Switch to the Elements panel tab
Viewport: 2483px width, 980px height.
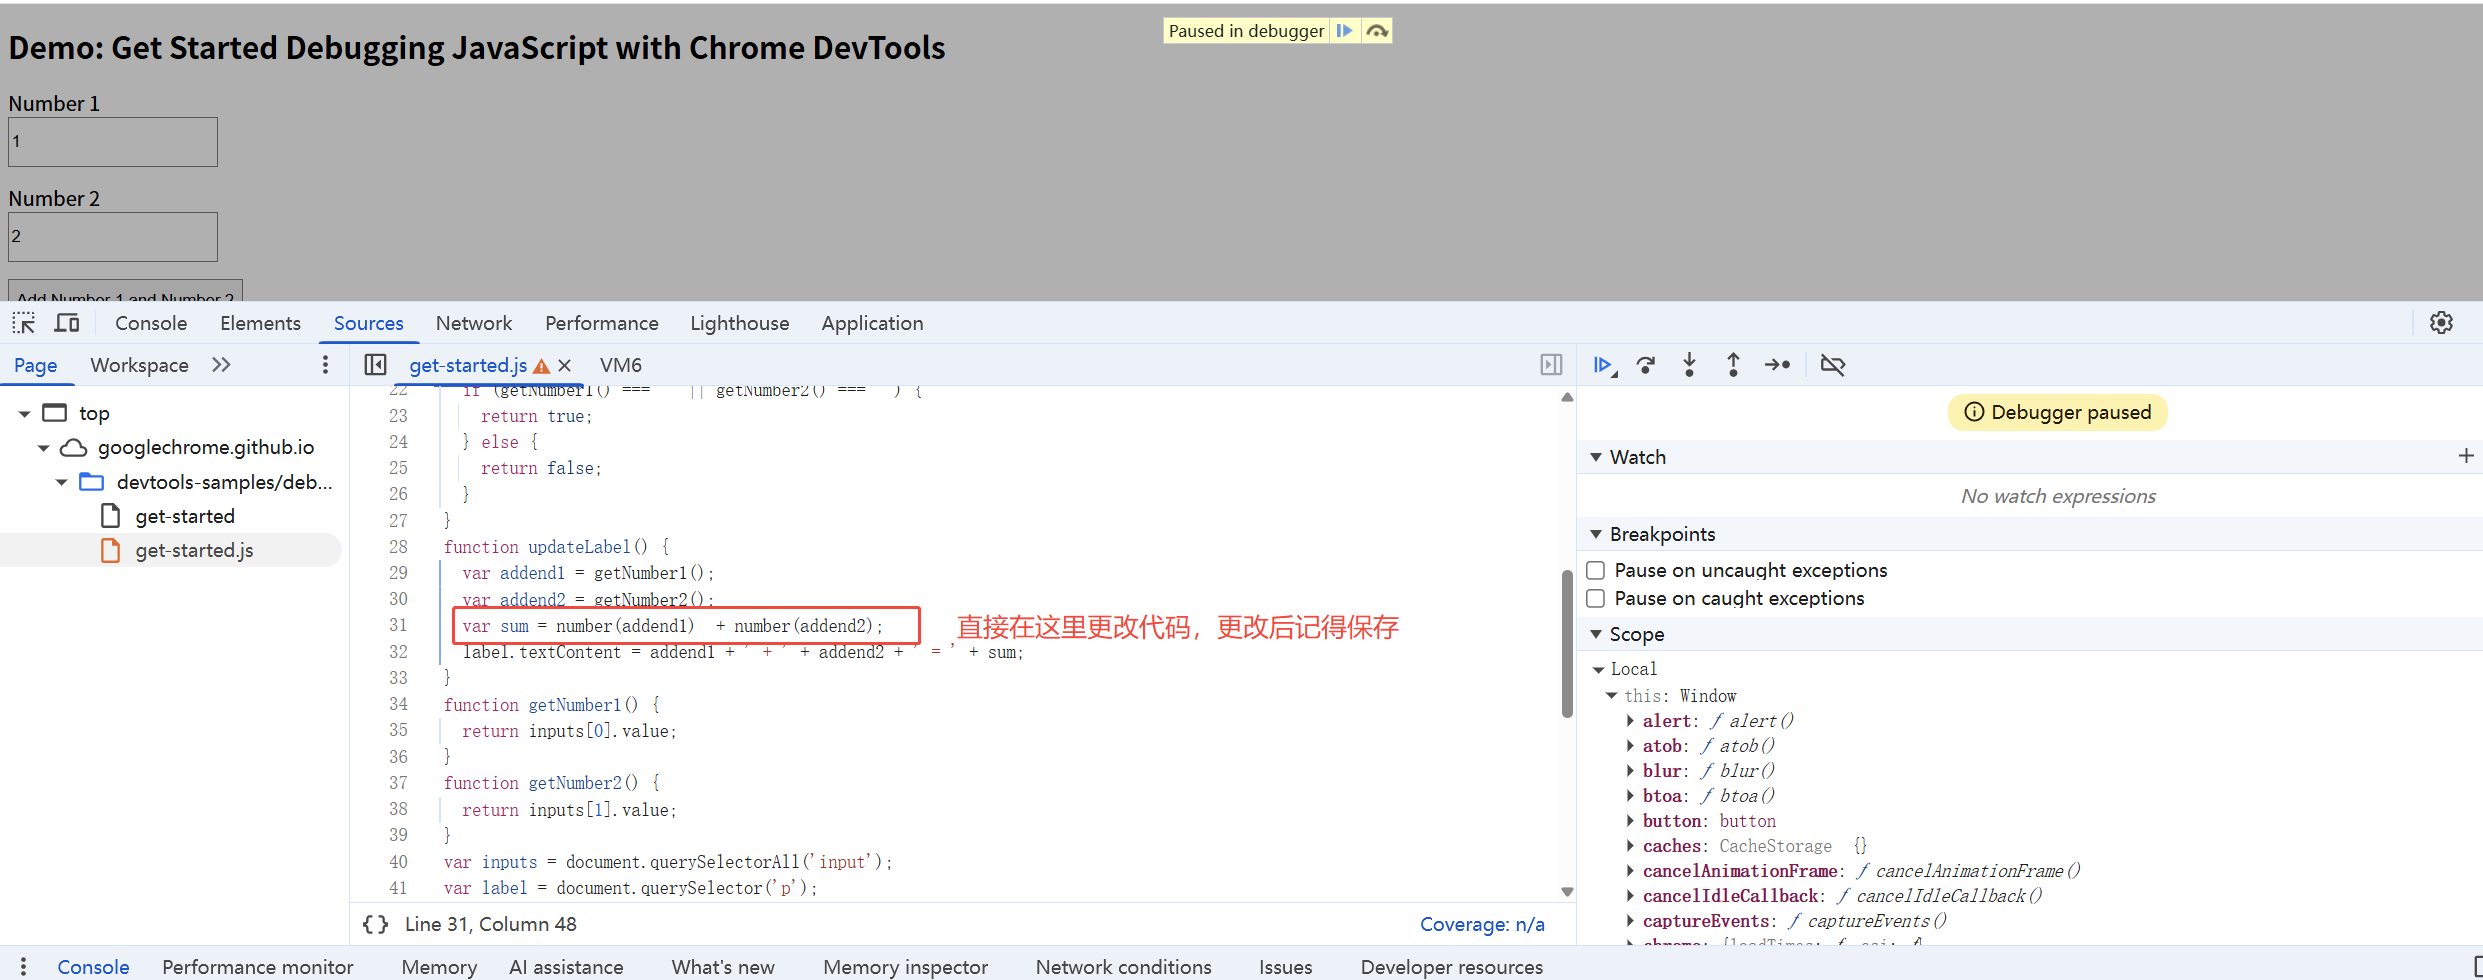pos(260,323)
